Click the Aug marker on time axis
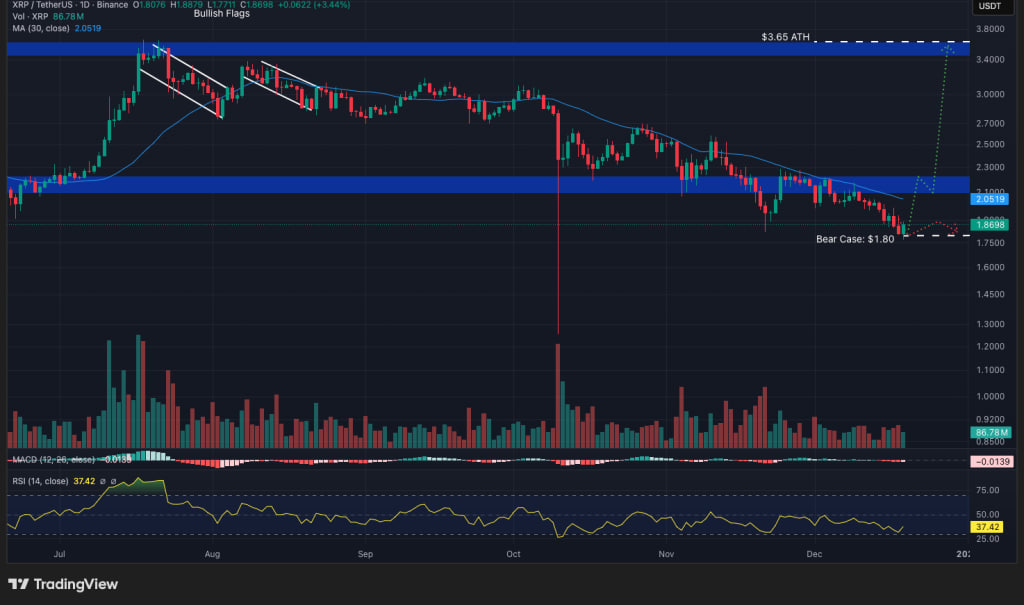This screenshot has width=1024, height=605. [211, 552]
